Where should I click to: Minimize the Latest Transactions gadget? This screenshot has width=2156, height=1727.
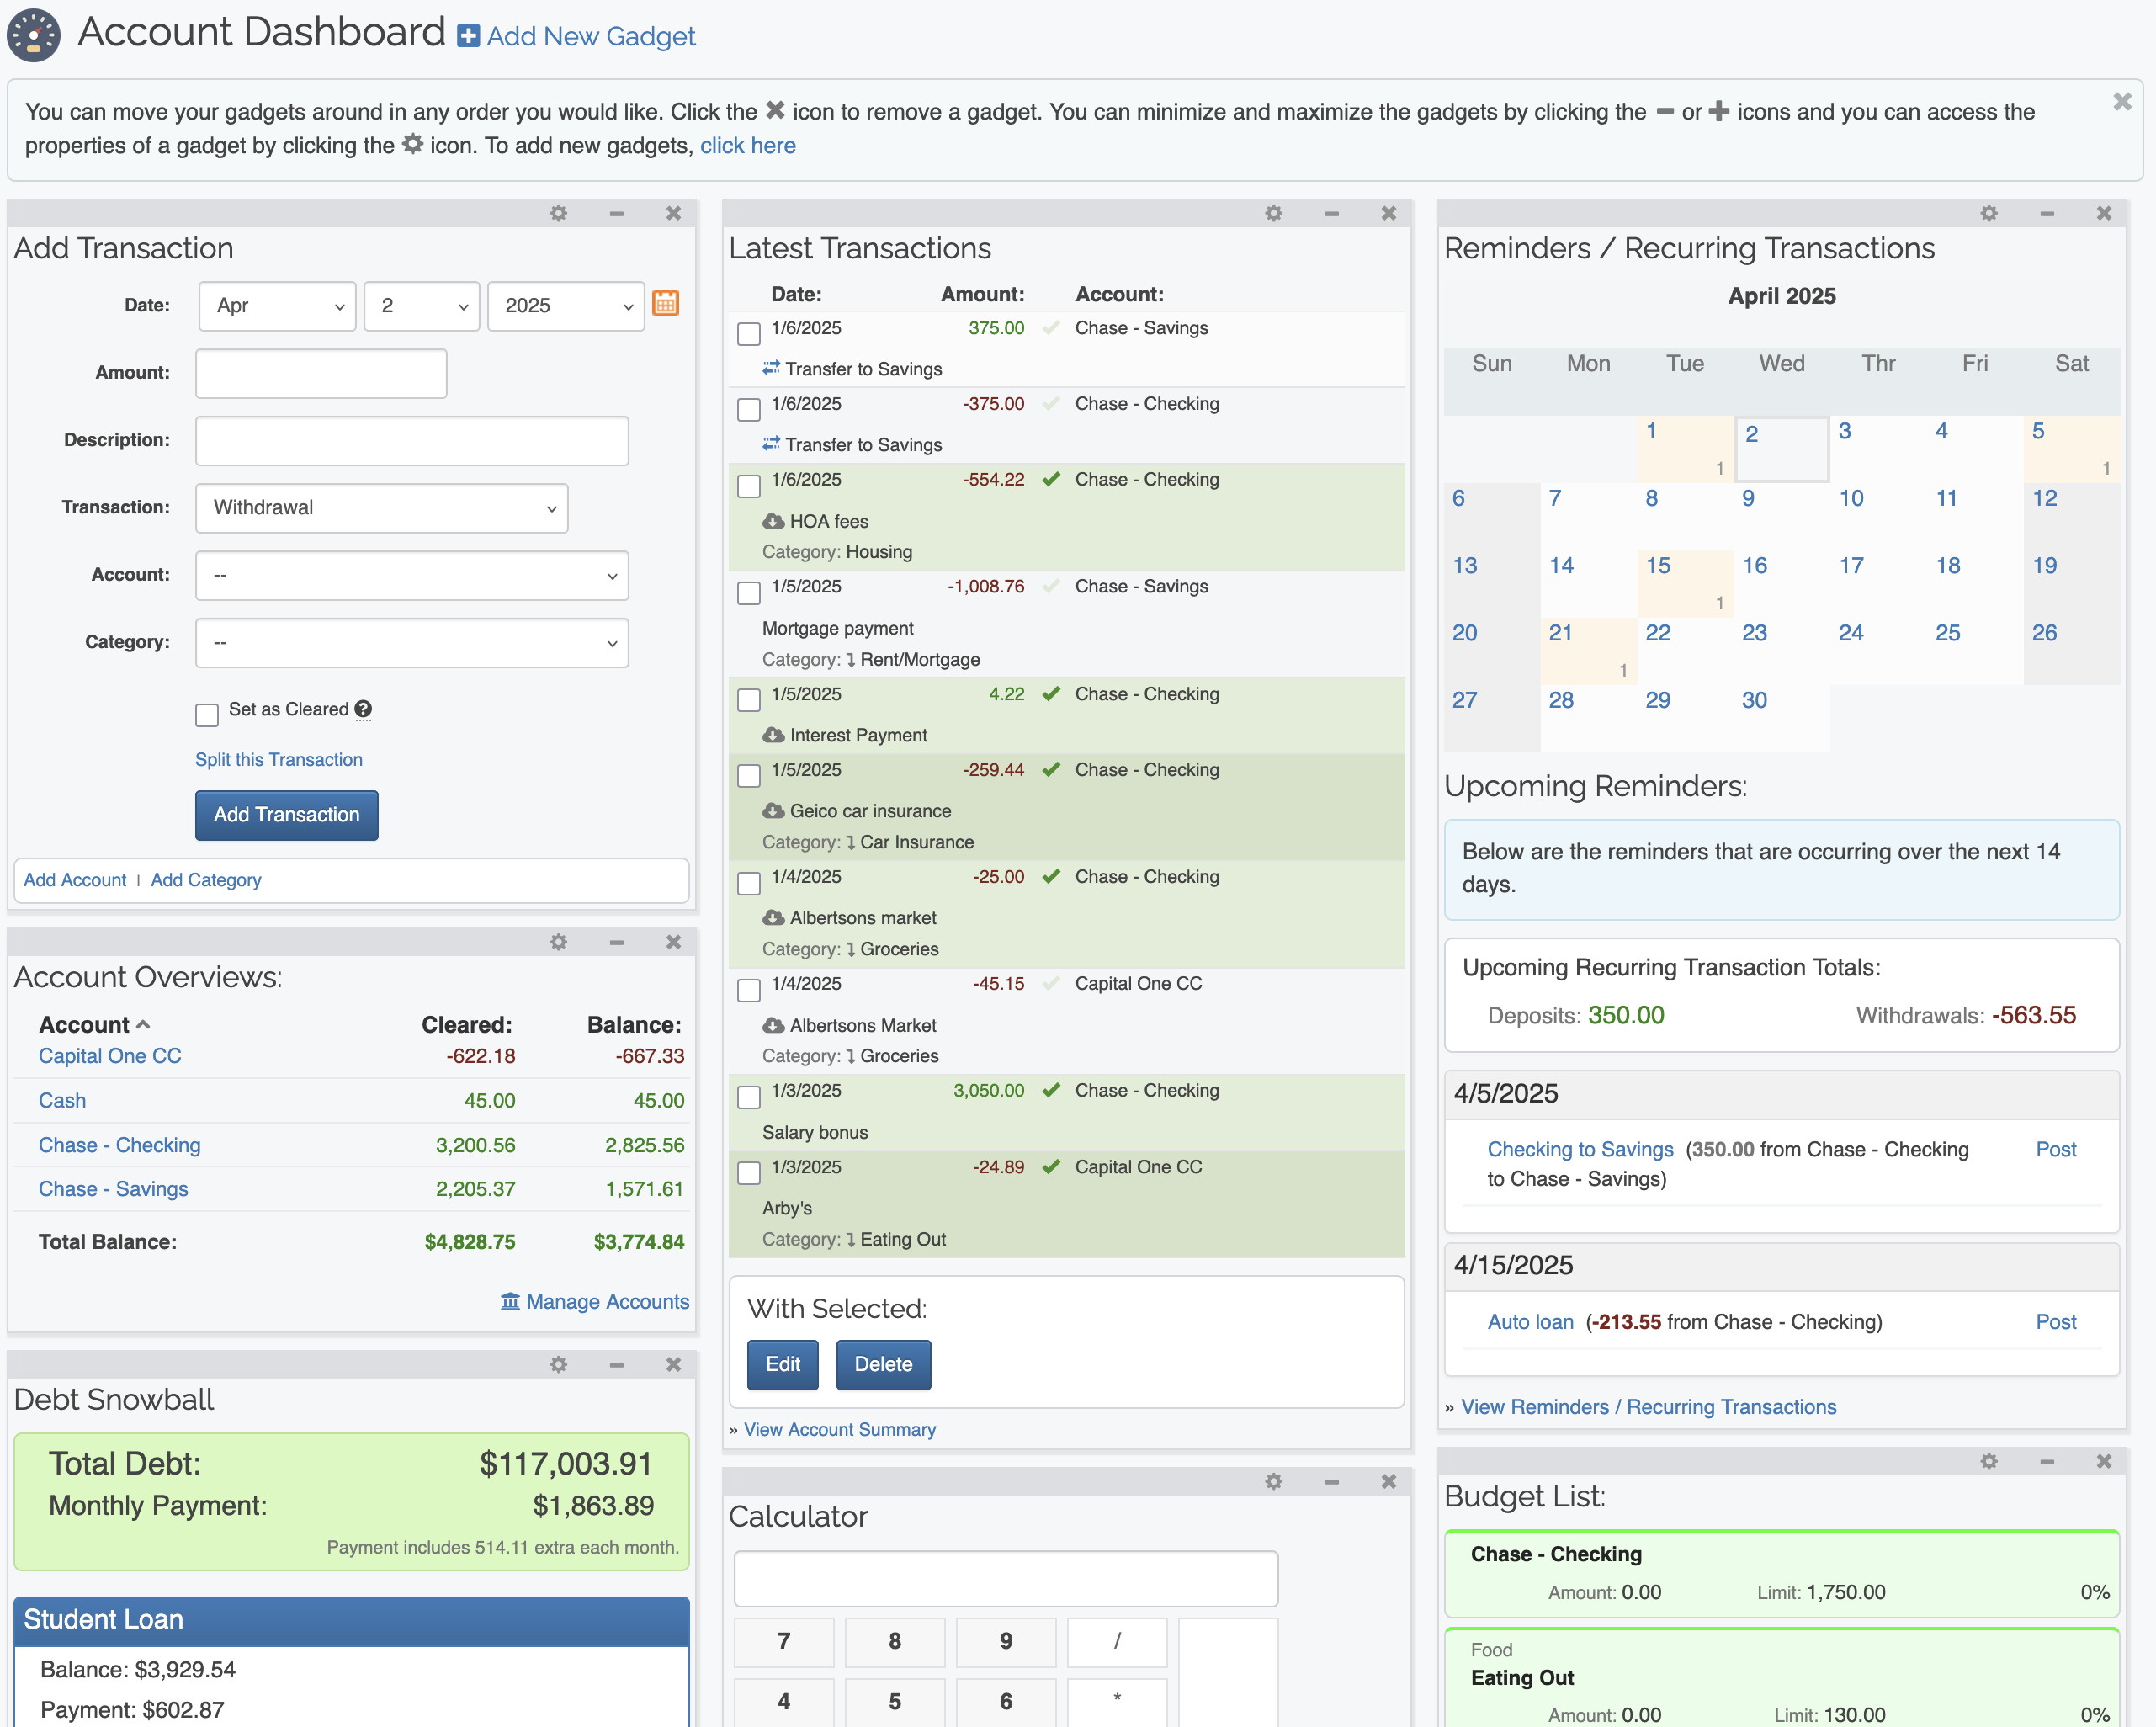1331,213
